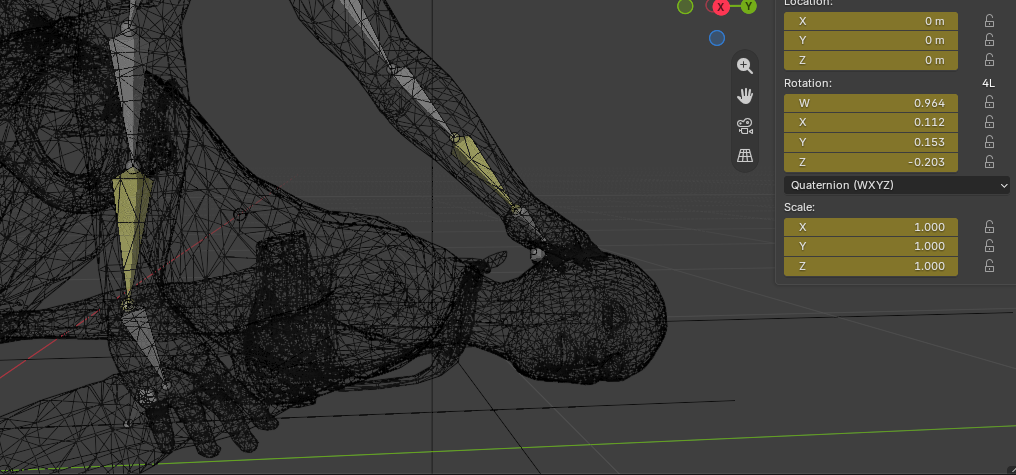
Task: Click the Scale Z field with 1.000
Action: click(x=871, y=266)
